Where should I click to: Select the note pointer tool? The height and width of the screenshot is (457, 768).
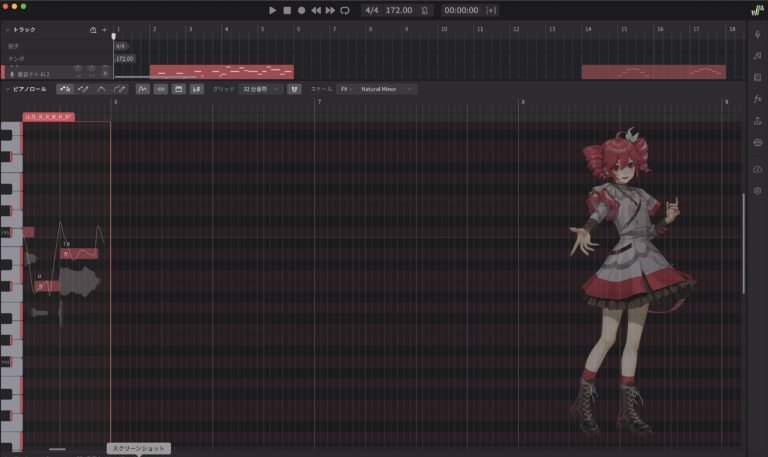65,89
